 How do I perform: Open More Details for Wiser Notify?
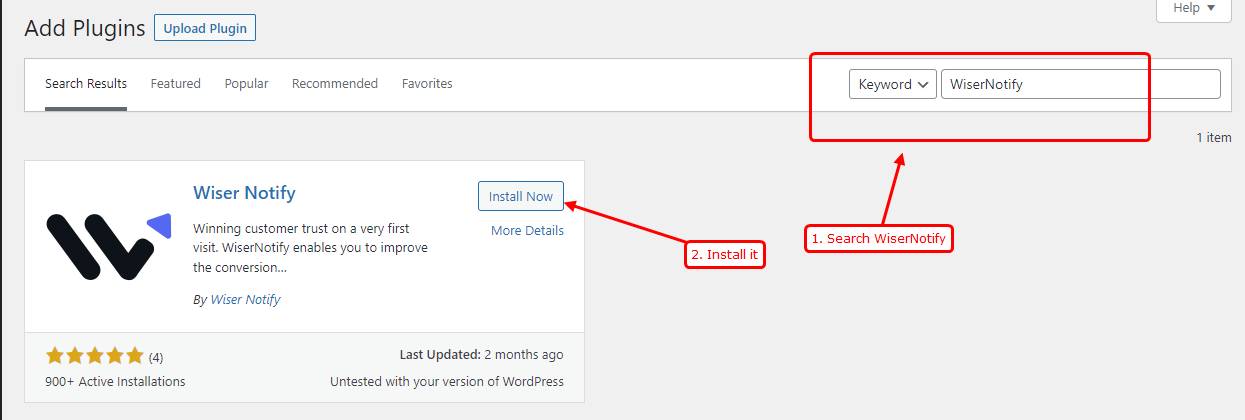[x=527, y=230]
